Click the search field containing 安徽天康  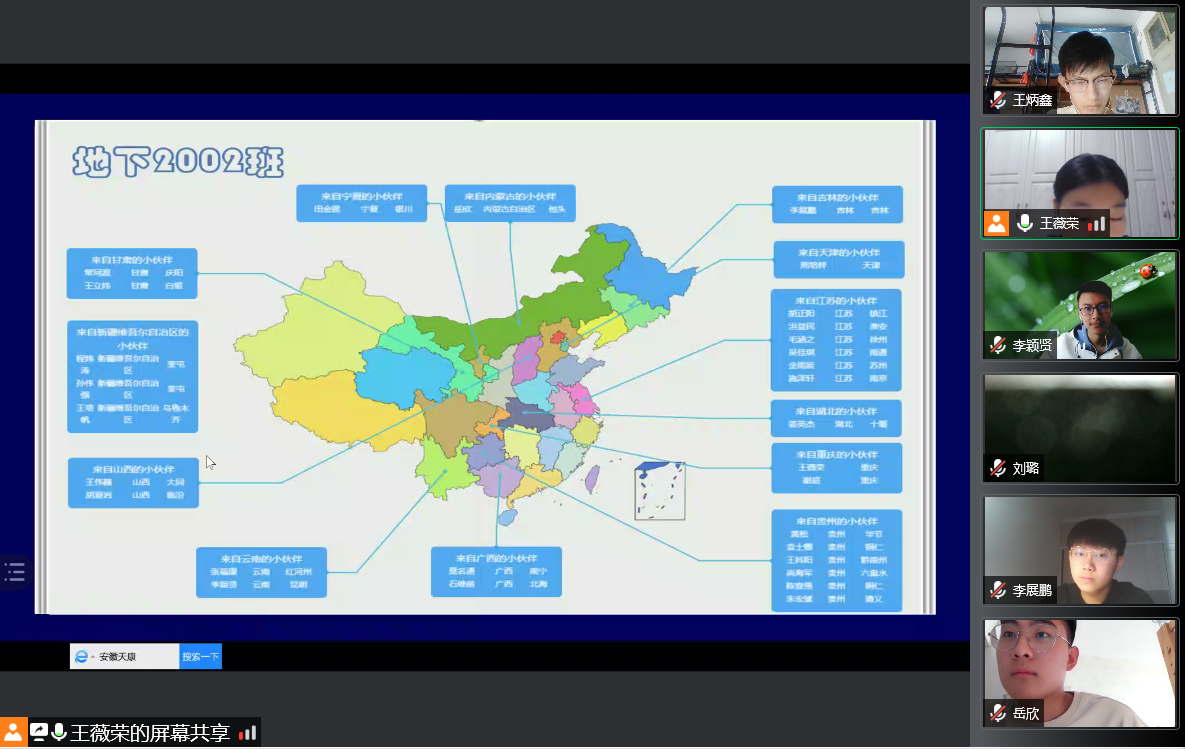[135, 657]
